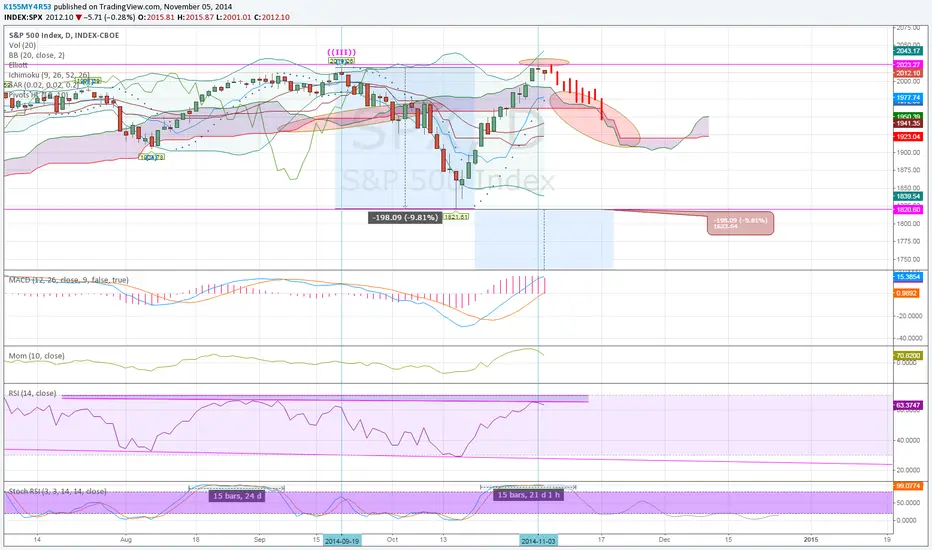Viewport: 932px width, 550px height.
Task: Click the 1750.00 price axis level
Action: (x=909, y=259)
